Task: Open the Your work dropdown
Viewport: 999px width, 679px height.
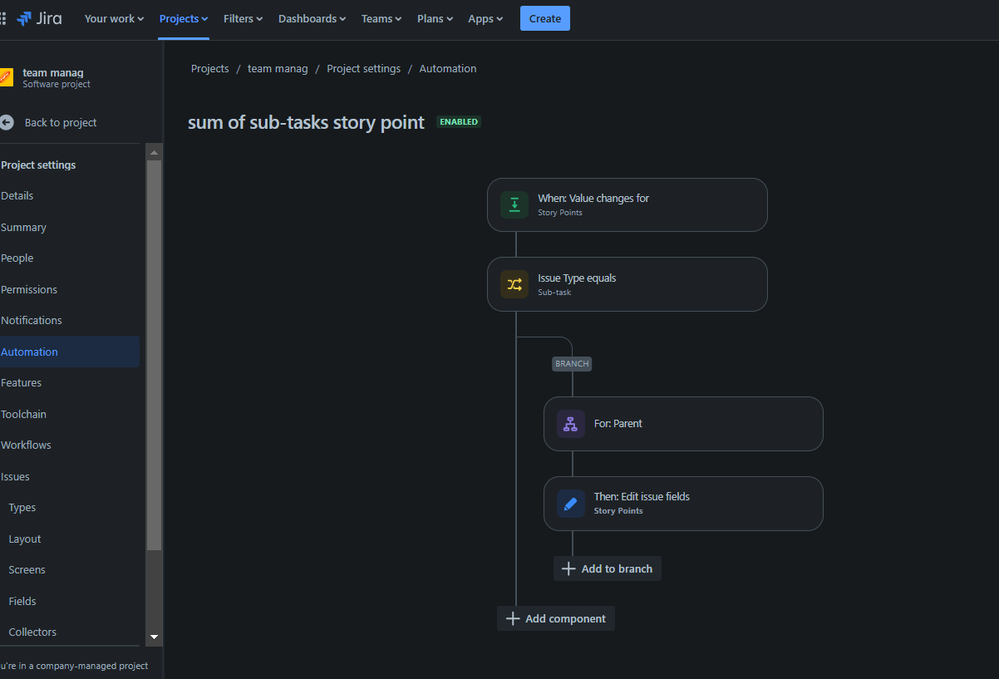Action: [114, 18]
